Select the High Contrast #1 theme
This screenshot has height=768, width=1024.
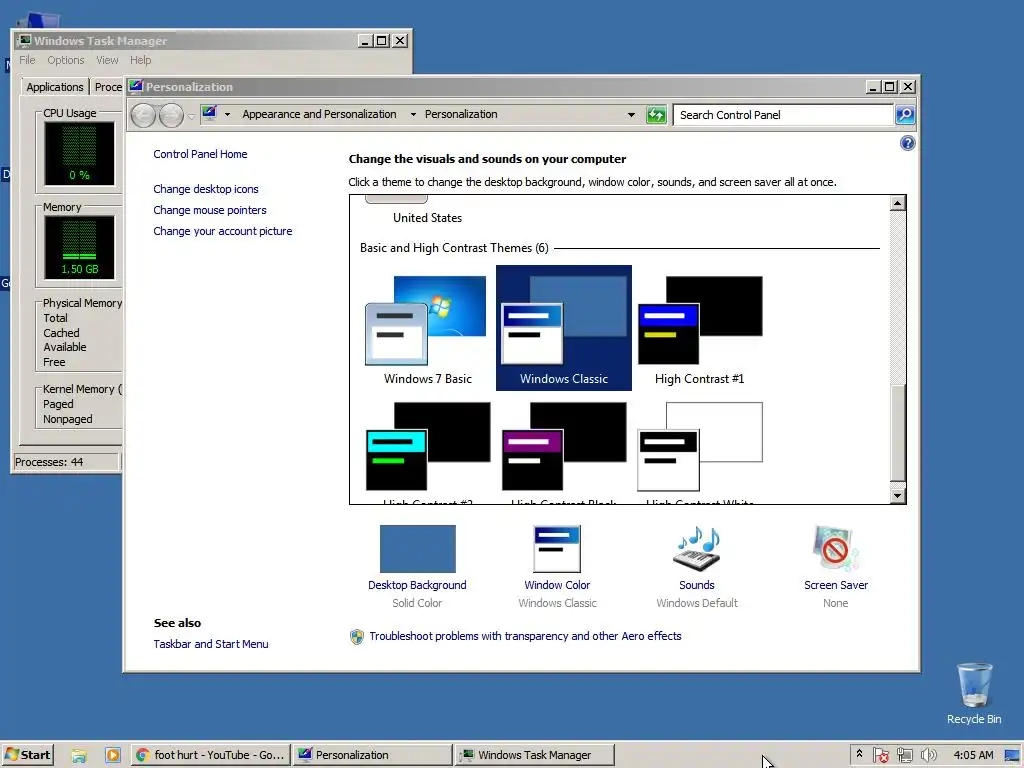click(x=699, y=328)
